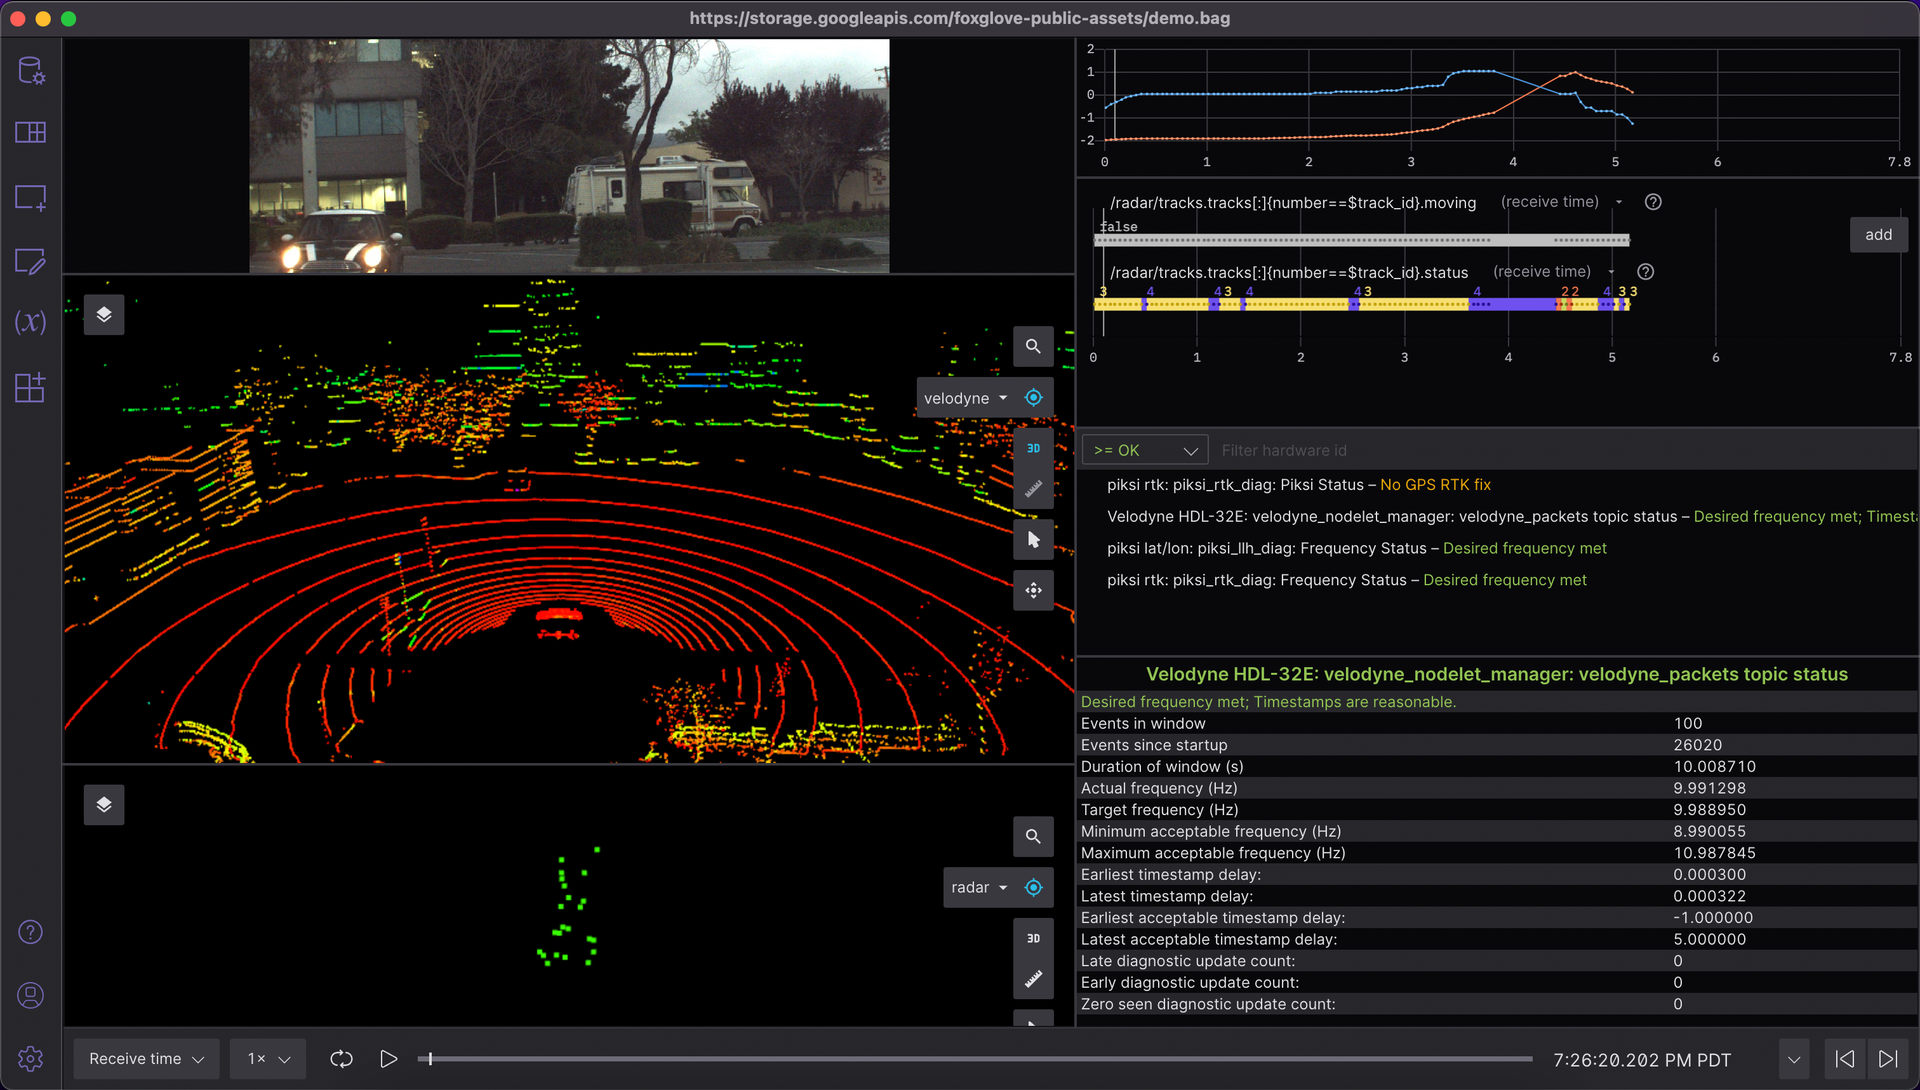Open the data source sidebar icon

pyautogui.click(x=31, y=71)
